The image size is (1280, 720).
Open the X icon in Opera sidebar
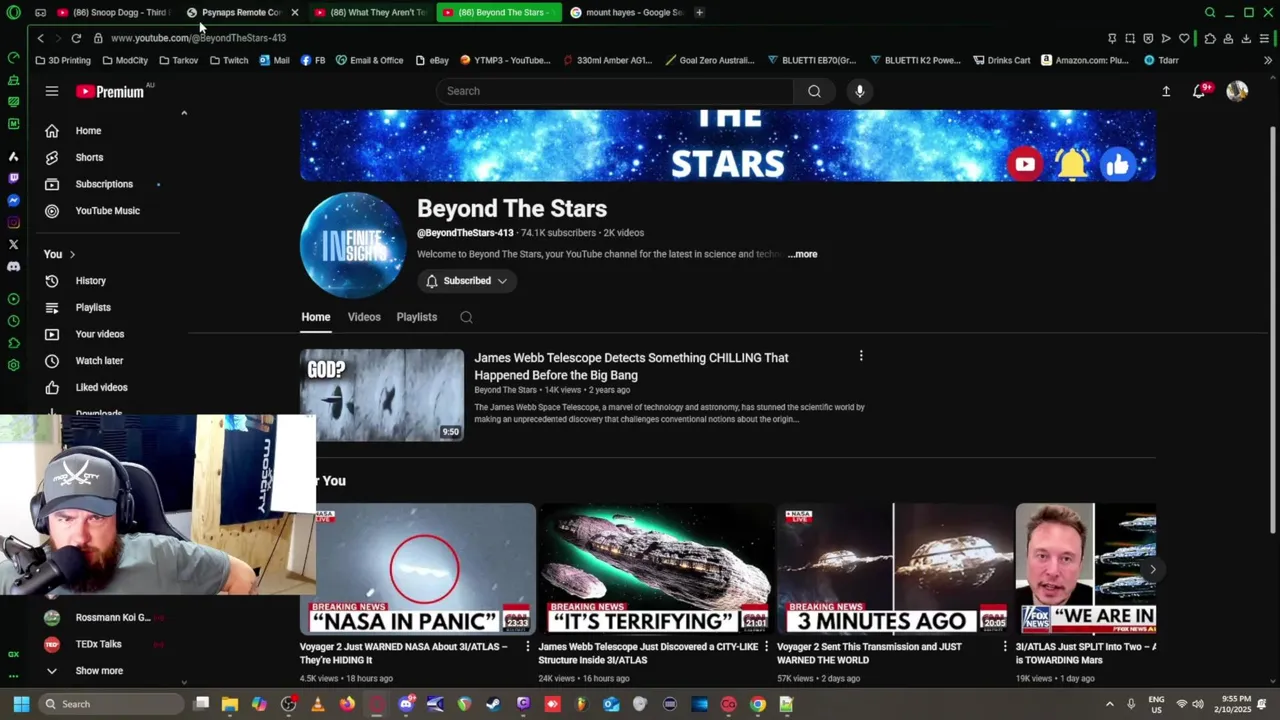(13, 244)
